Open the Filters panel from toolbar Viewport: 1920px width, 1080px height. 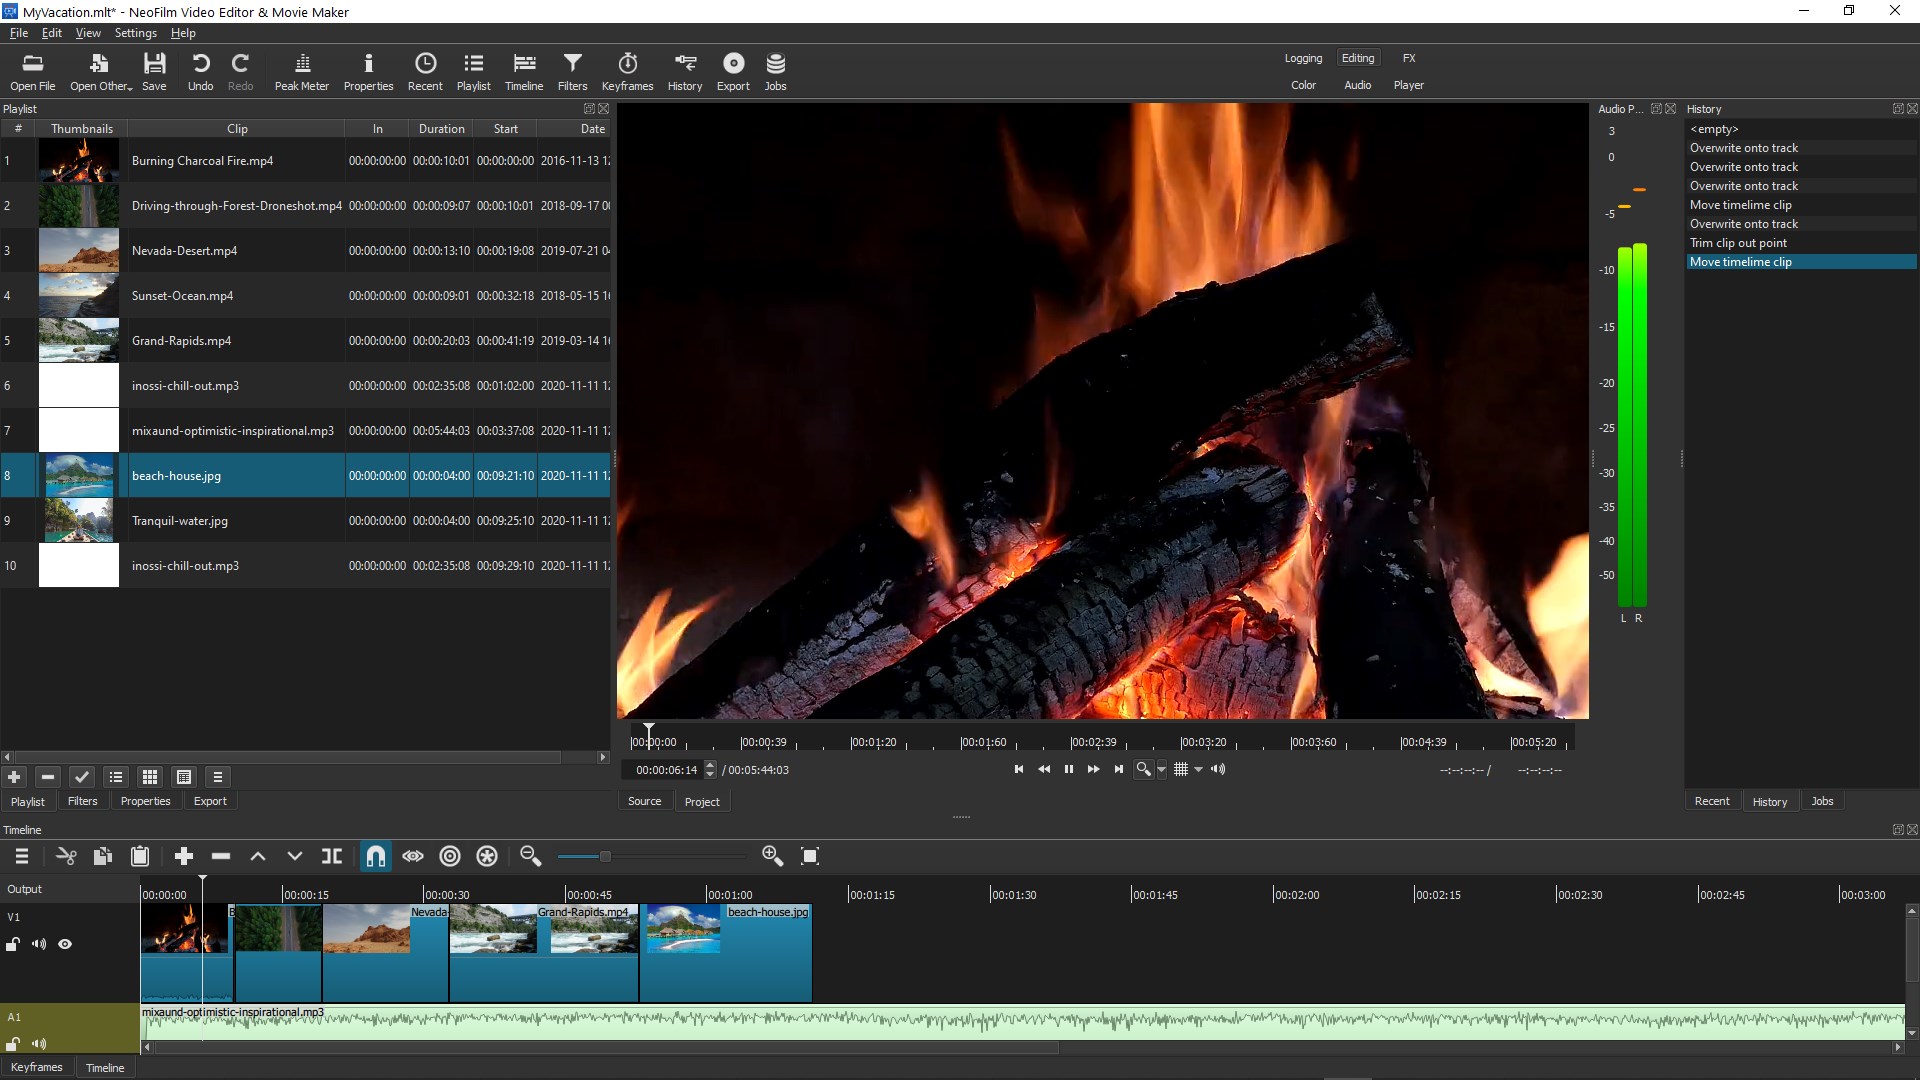(572, 72)
